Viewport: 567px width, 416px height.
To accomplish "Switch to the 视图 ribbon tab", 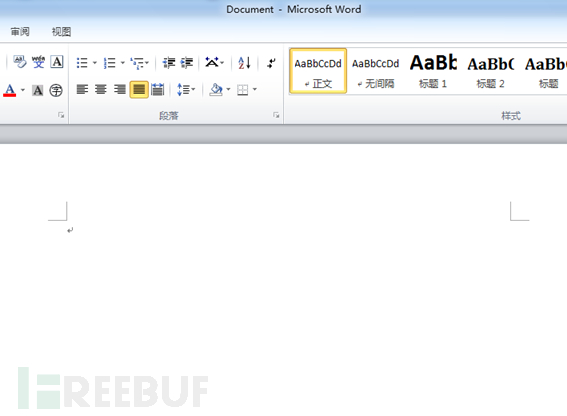I will (x=61, y=32).
